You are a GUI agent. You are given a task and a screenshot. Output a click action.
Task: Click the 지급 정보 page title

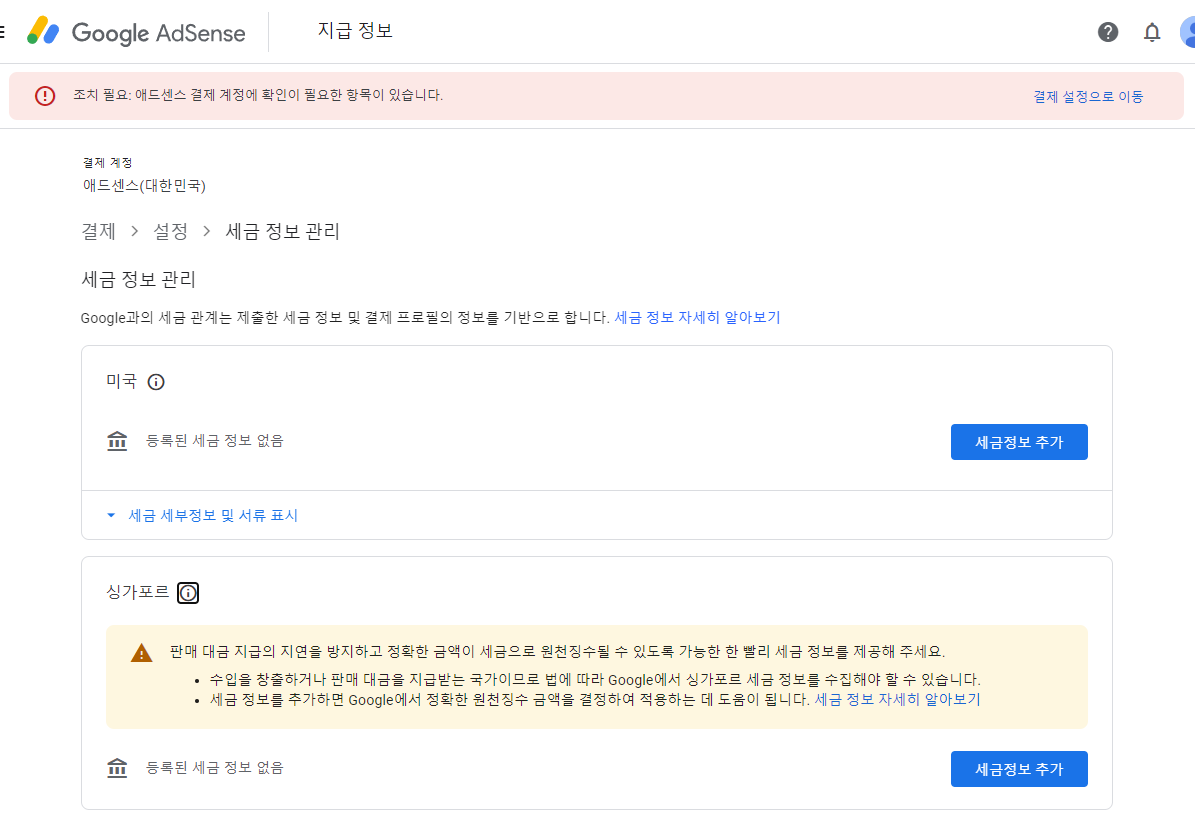coord(355,30)
